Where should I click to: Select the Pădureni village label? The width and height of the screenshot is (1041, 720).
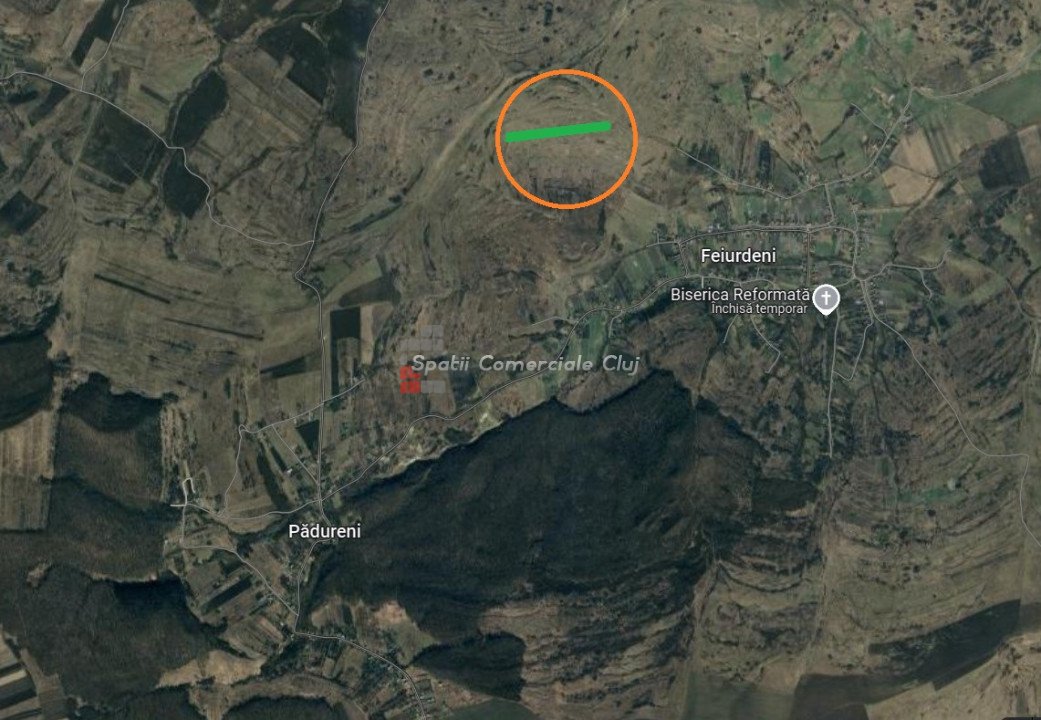325,531
